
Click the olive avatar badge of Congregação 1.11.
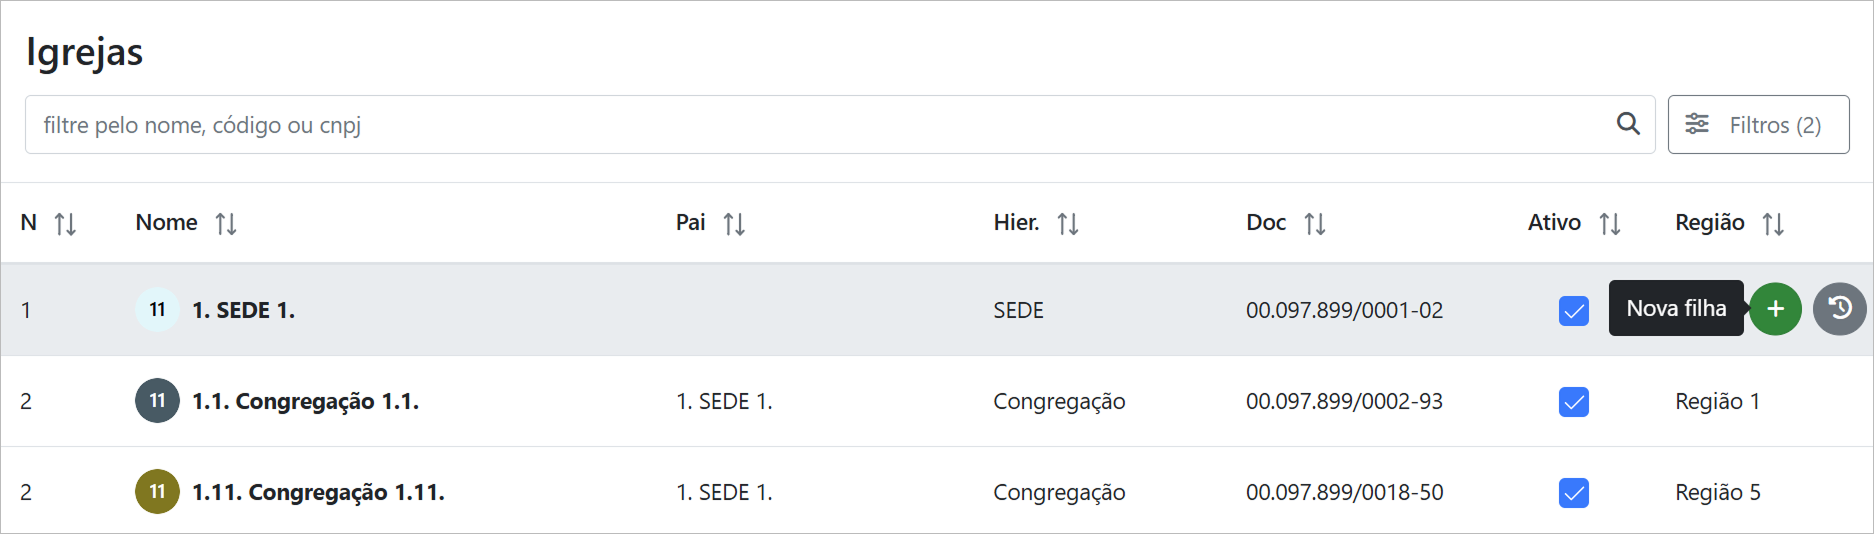157,492
